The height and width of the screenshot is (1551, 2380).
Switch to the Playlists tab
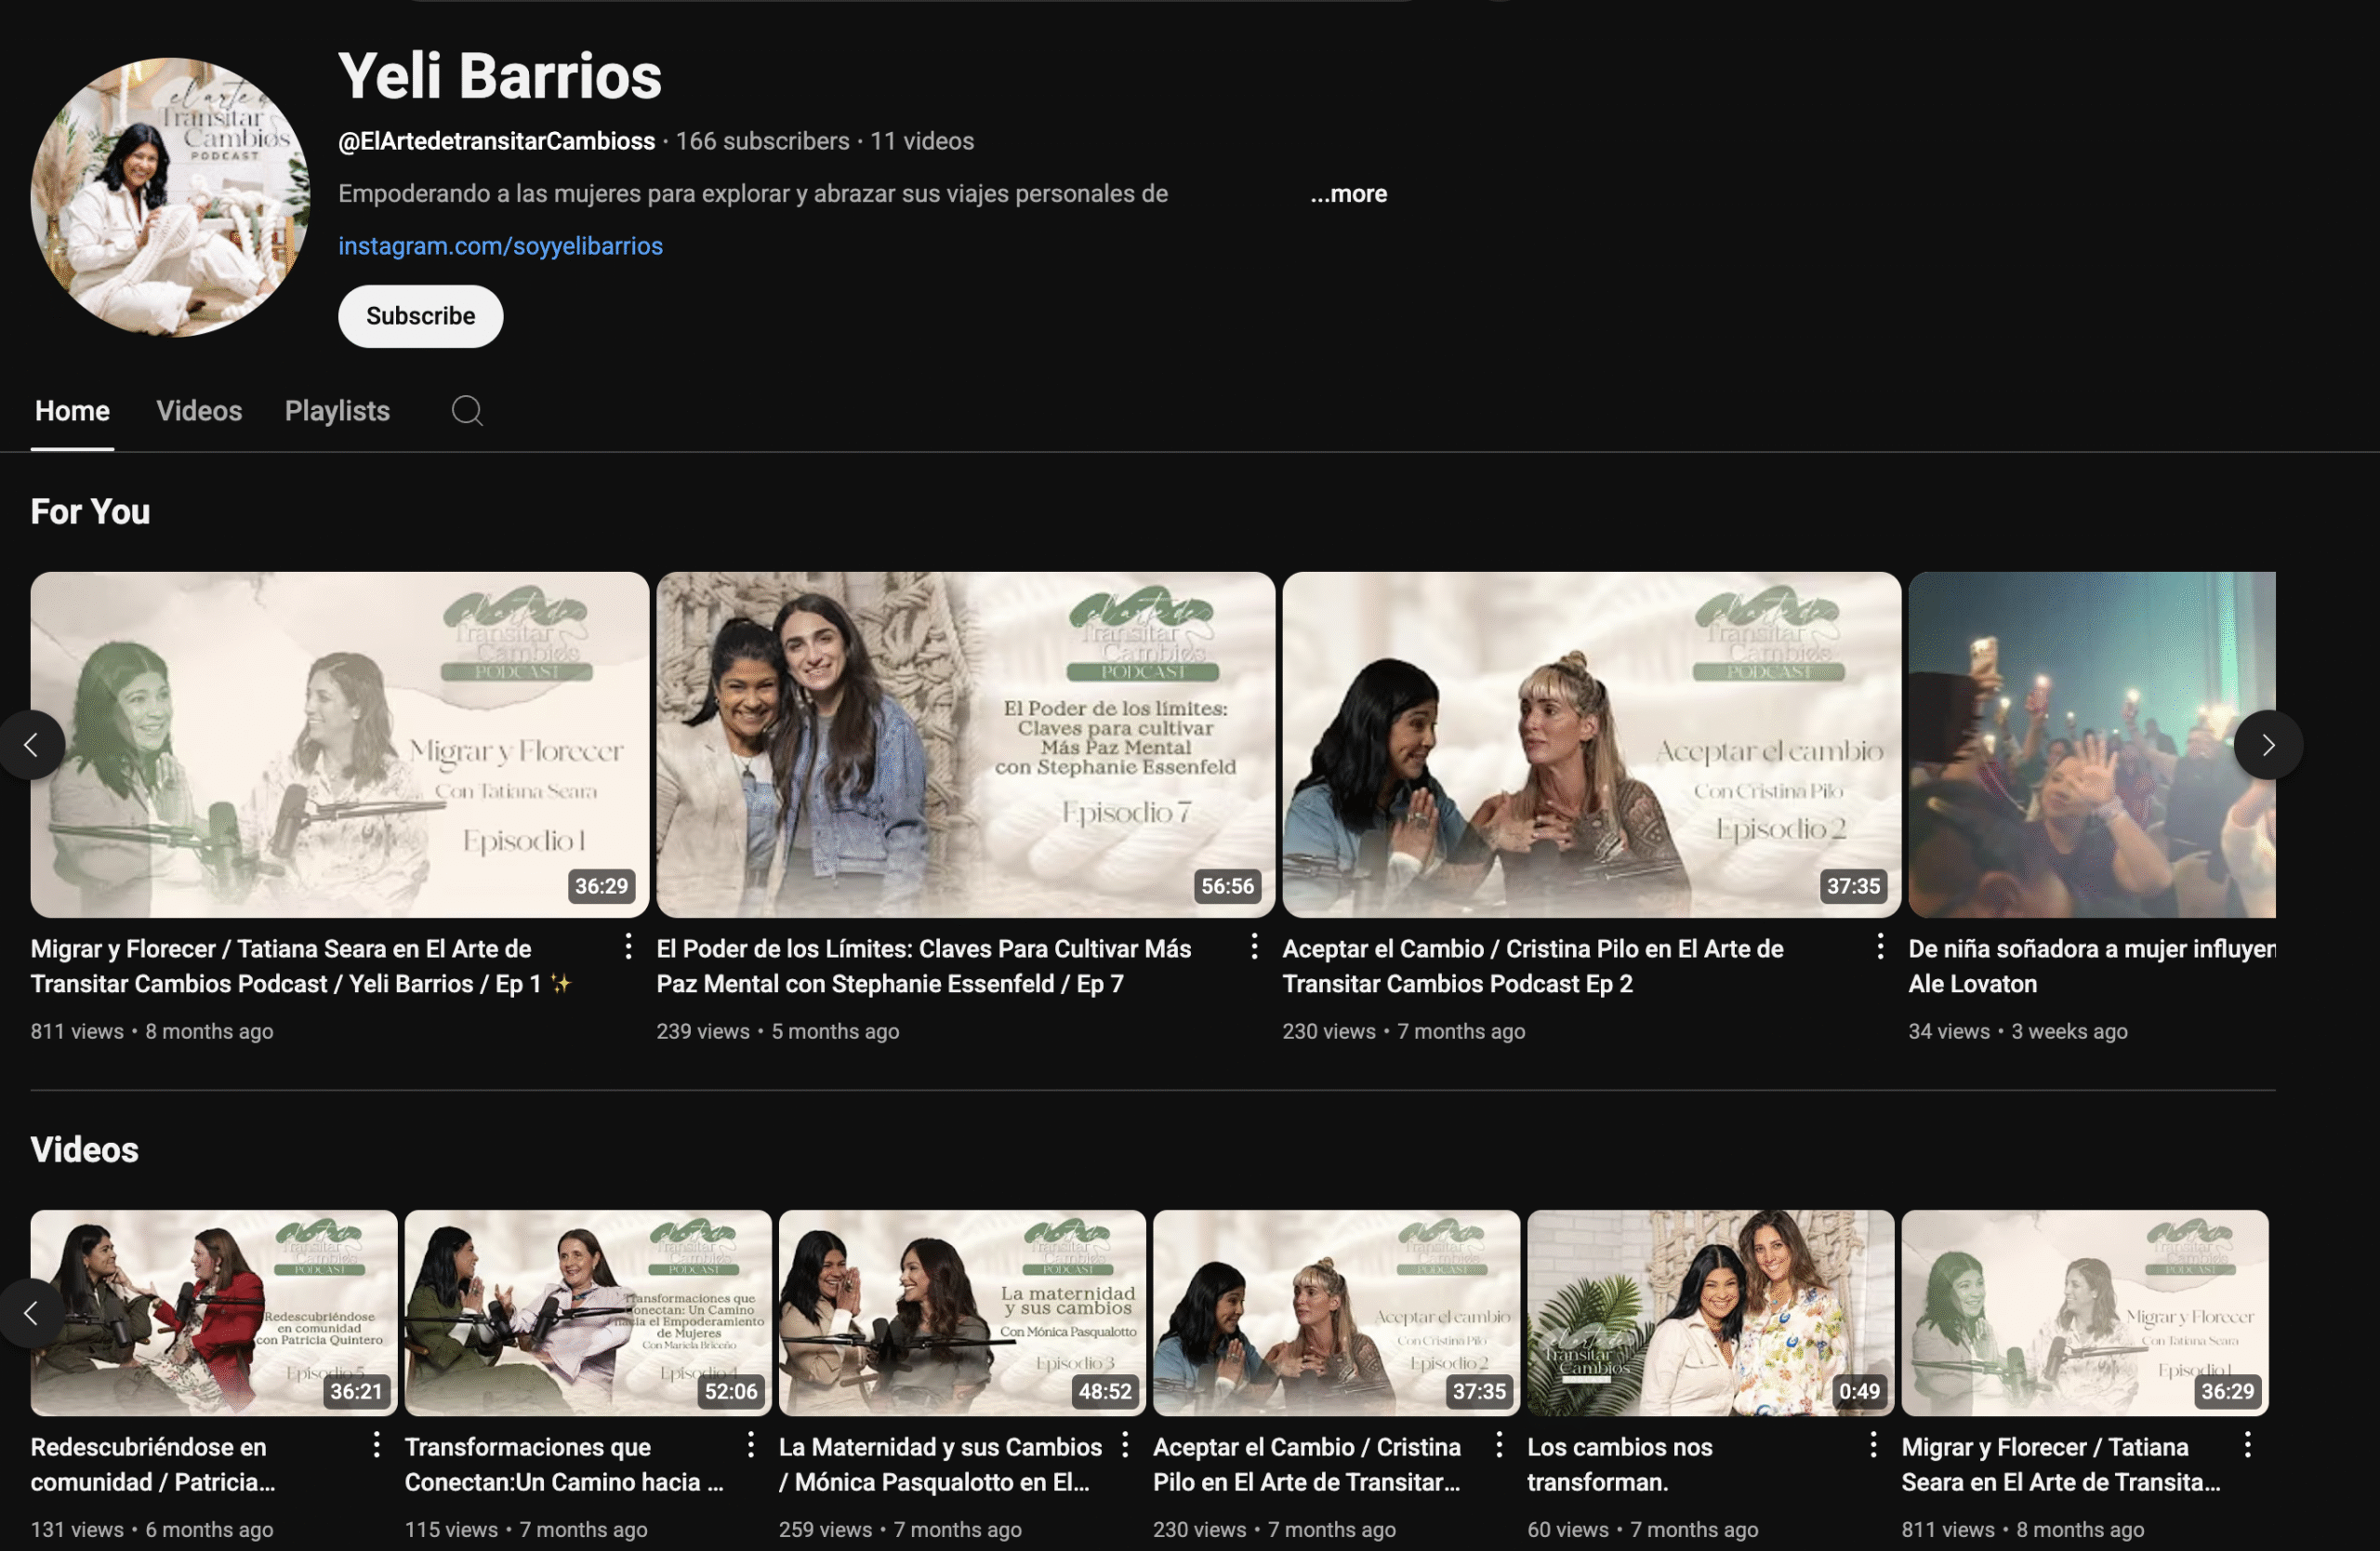click(x=337, y=411)
